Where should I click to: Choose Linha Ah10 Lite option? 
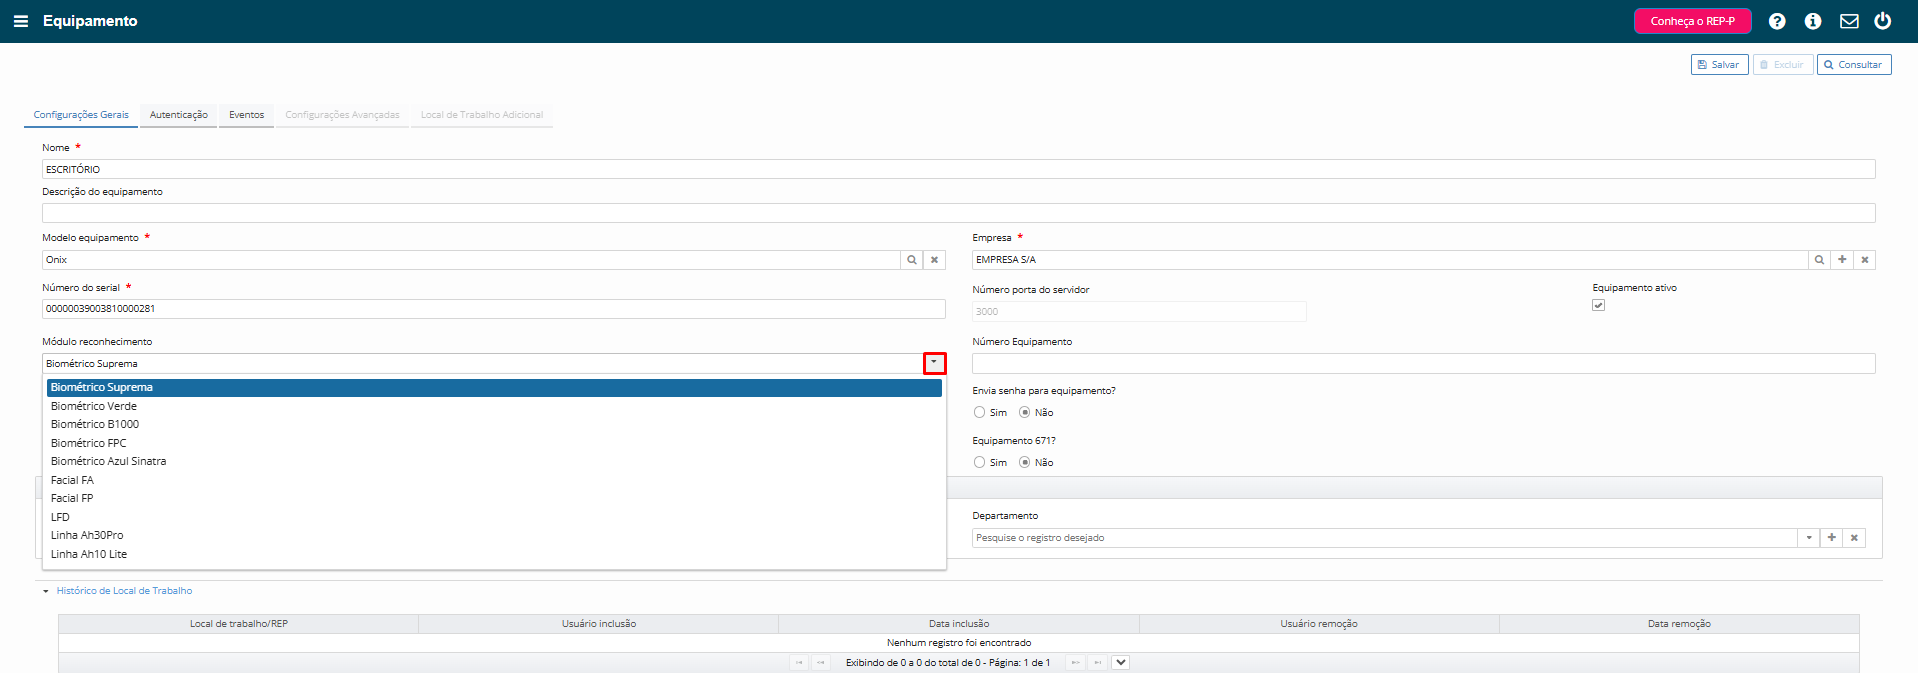tap(494, 554)
